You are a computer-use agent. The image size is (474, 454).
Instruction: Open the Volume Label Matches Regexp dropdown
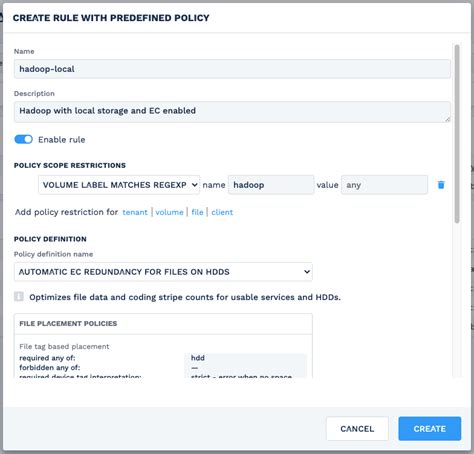[x=119, y=185]
